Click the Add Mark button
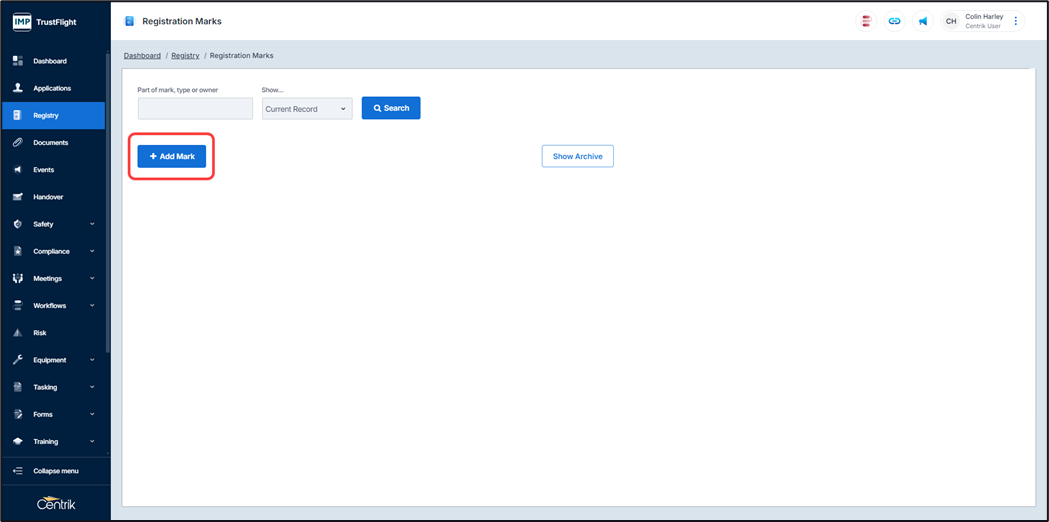 [x=172, y=157]
